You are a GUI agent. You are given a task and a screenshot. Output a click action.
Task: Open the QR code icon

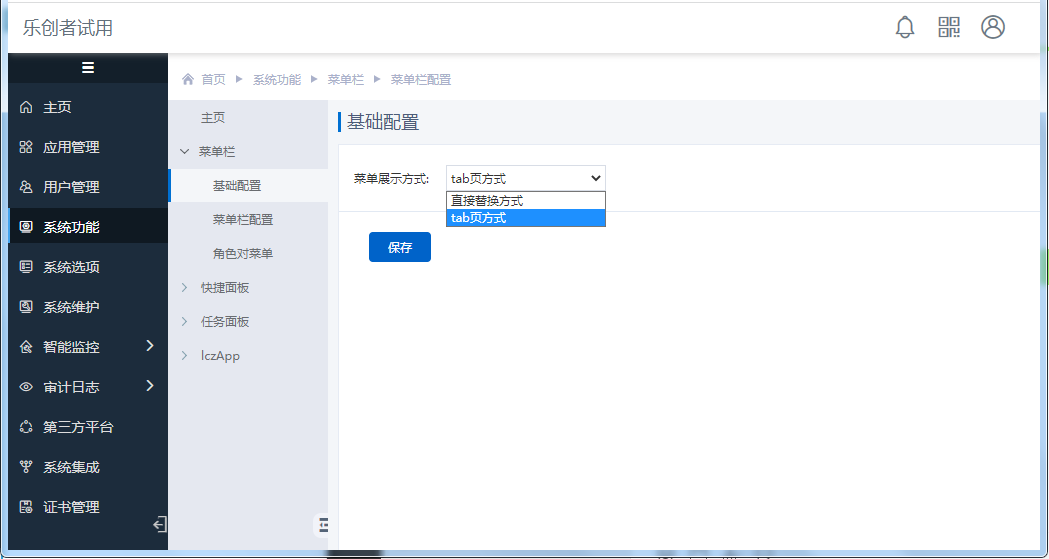949,27
